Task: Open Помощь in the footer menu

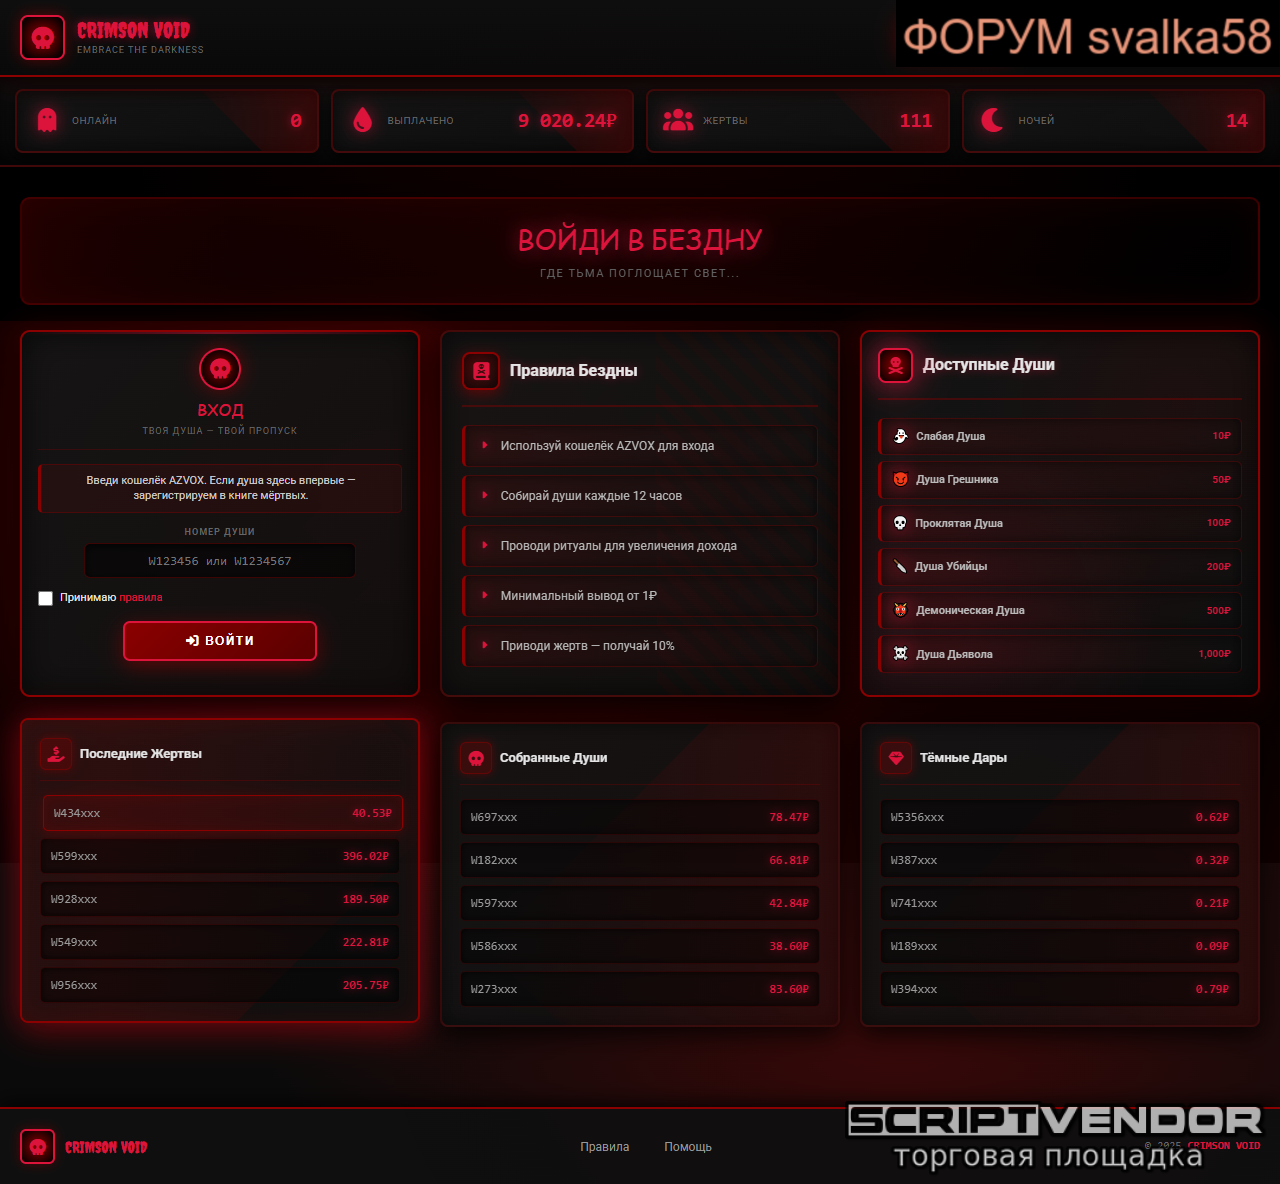Action: point(688,1147)
